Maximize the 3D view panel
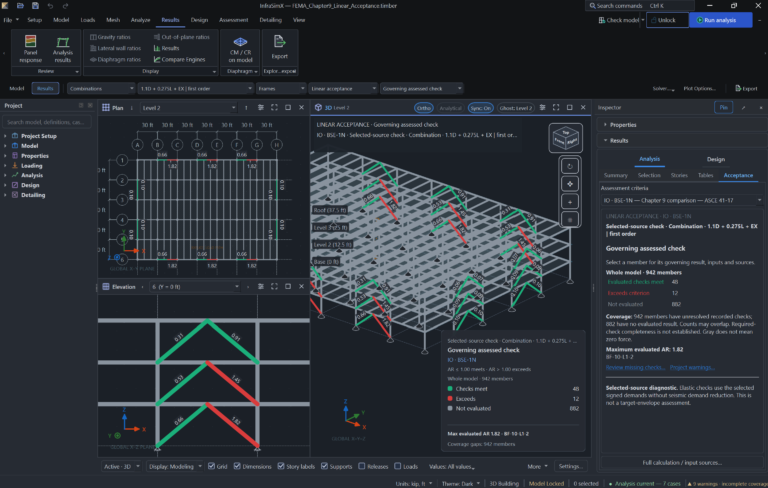 pos(570,107)
